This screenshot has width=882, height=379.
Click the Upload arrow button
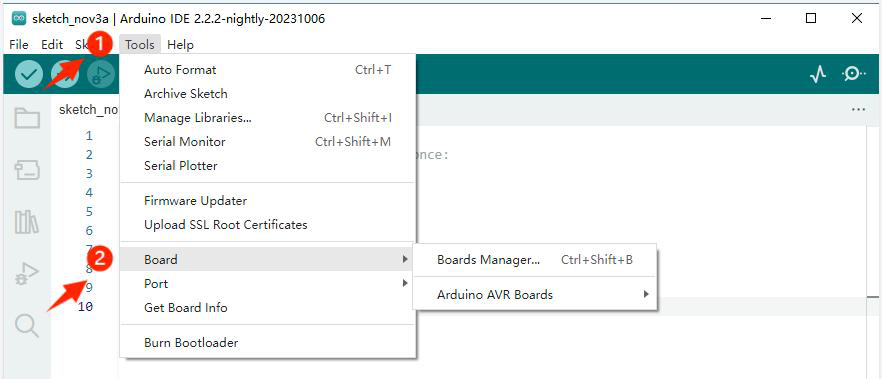point(65,75)
